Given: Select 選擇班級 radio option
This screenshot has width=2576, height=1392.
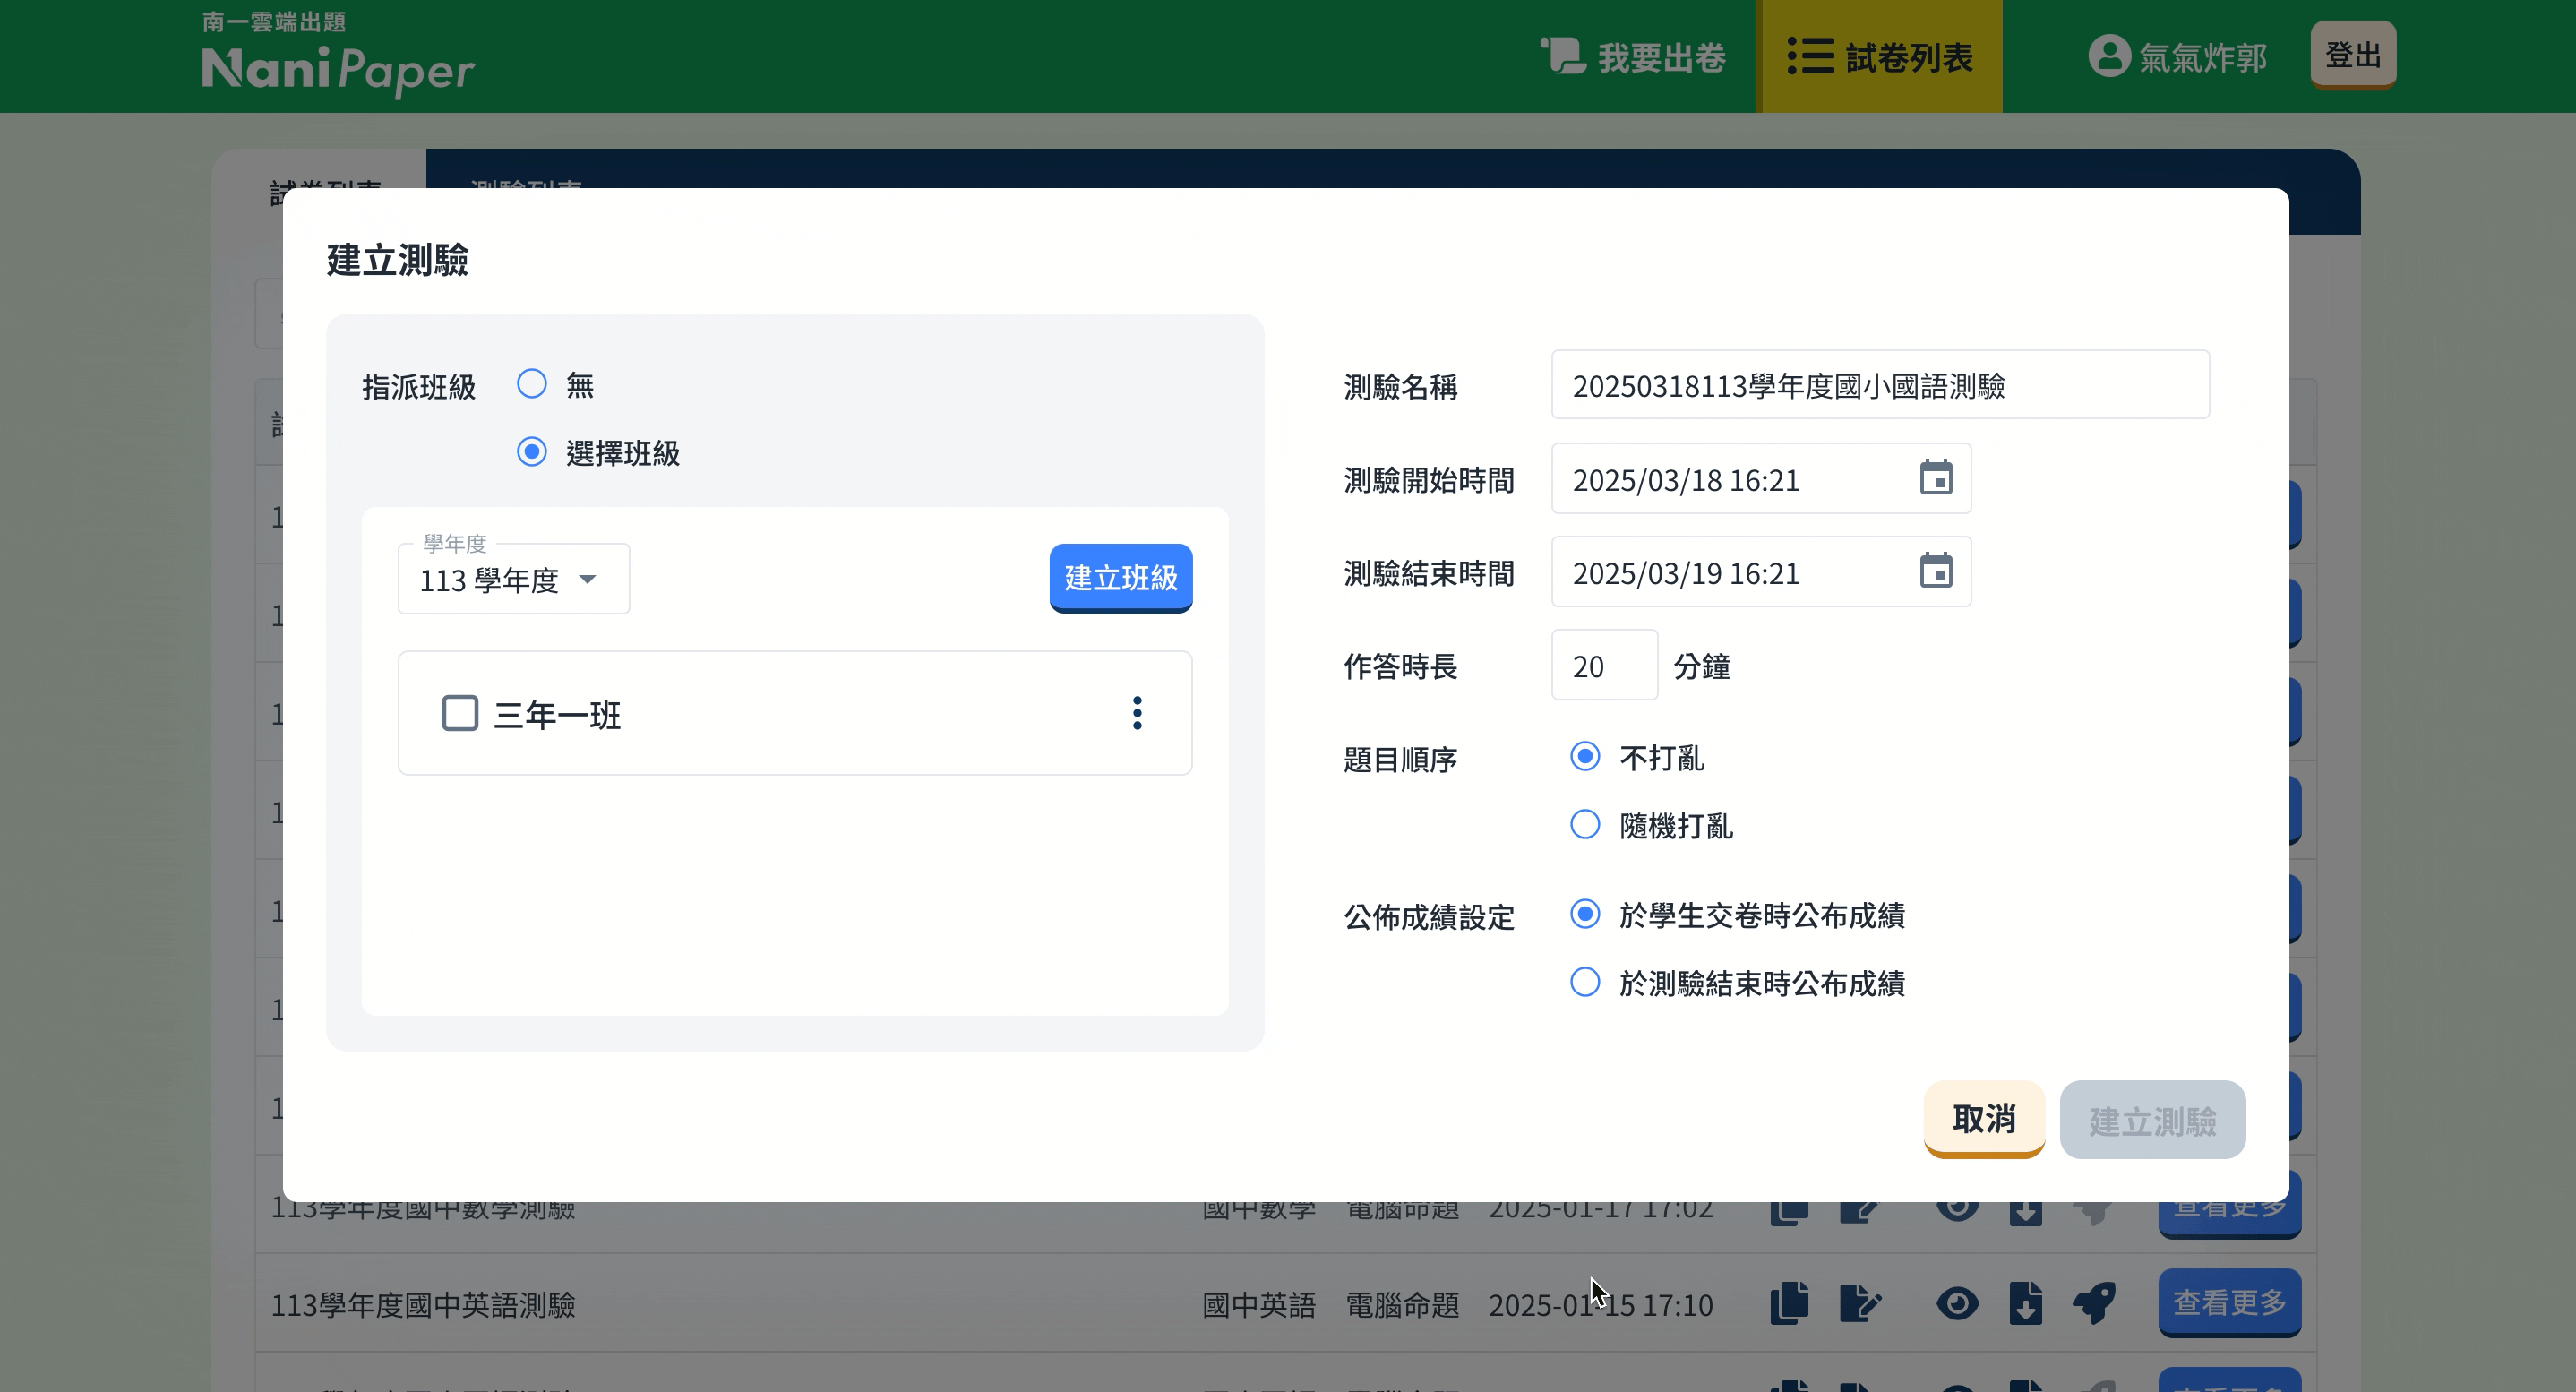Looking at the screenshot, I should [532, 452].
